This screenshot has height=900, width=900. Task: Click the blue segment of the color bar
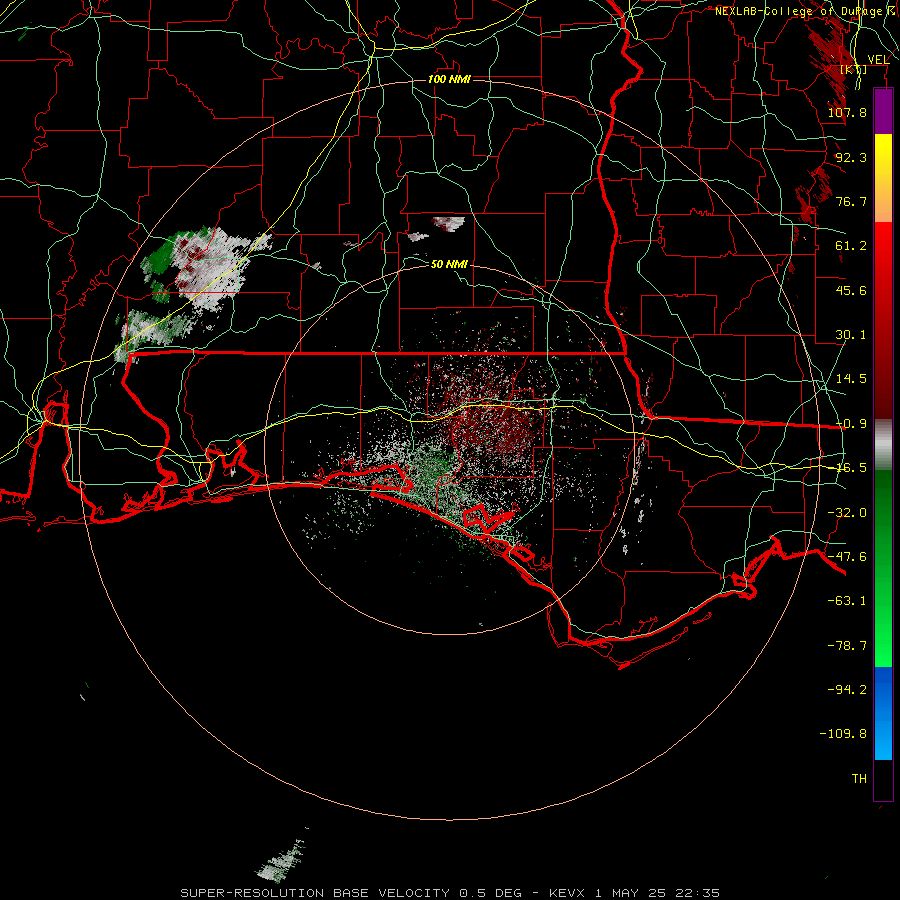coord(883,713)
